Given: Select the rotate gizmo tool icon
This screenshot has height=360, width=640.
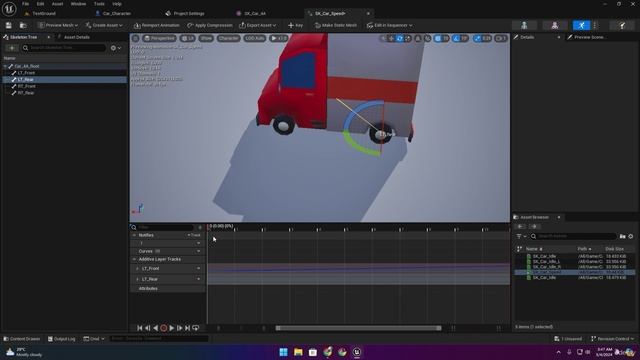Looking at the screenshot, I should [400, 38].
